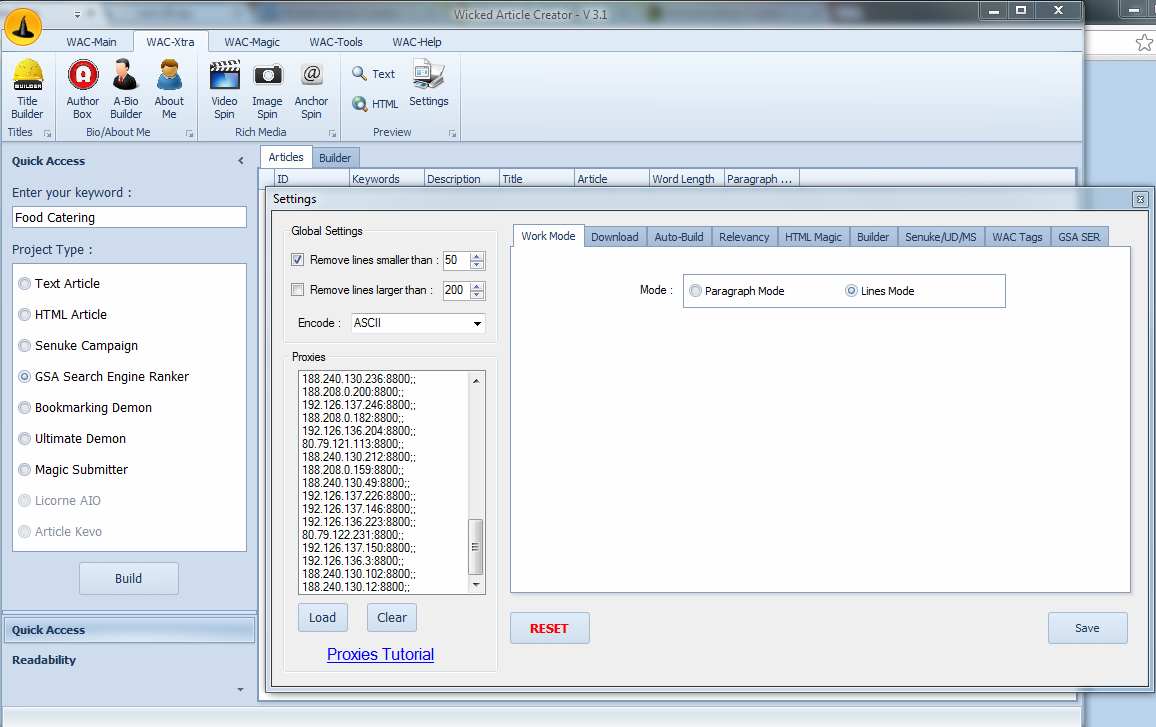Image resolution: width=1156 pixels, height=727 pixels.
Task: Switch to the Builder document tab
Action: (x=335, y=158)
